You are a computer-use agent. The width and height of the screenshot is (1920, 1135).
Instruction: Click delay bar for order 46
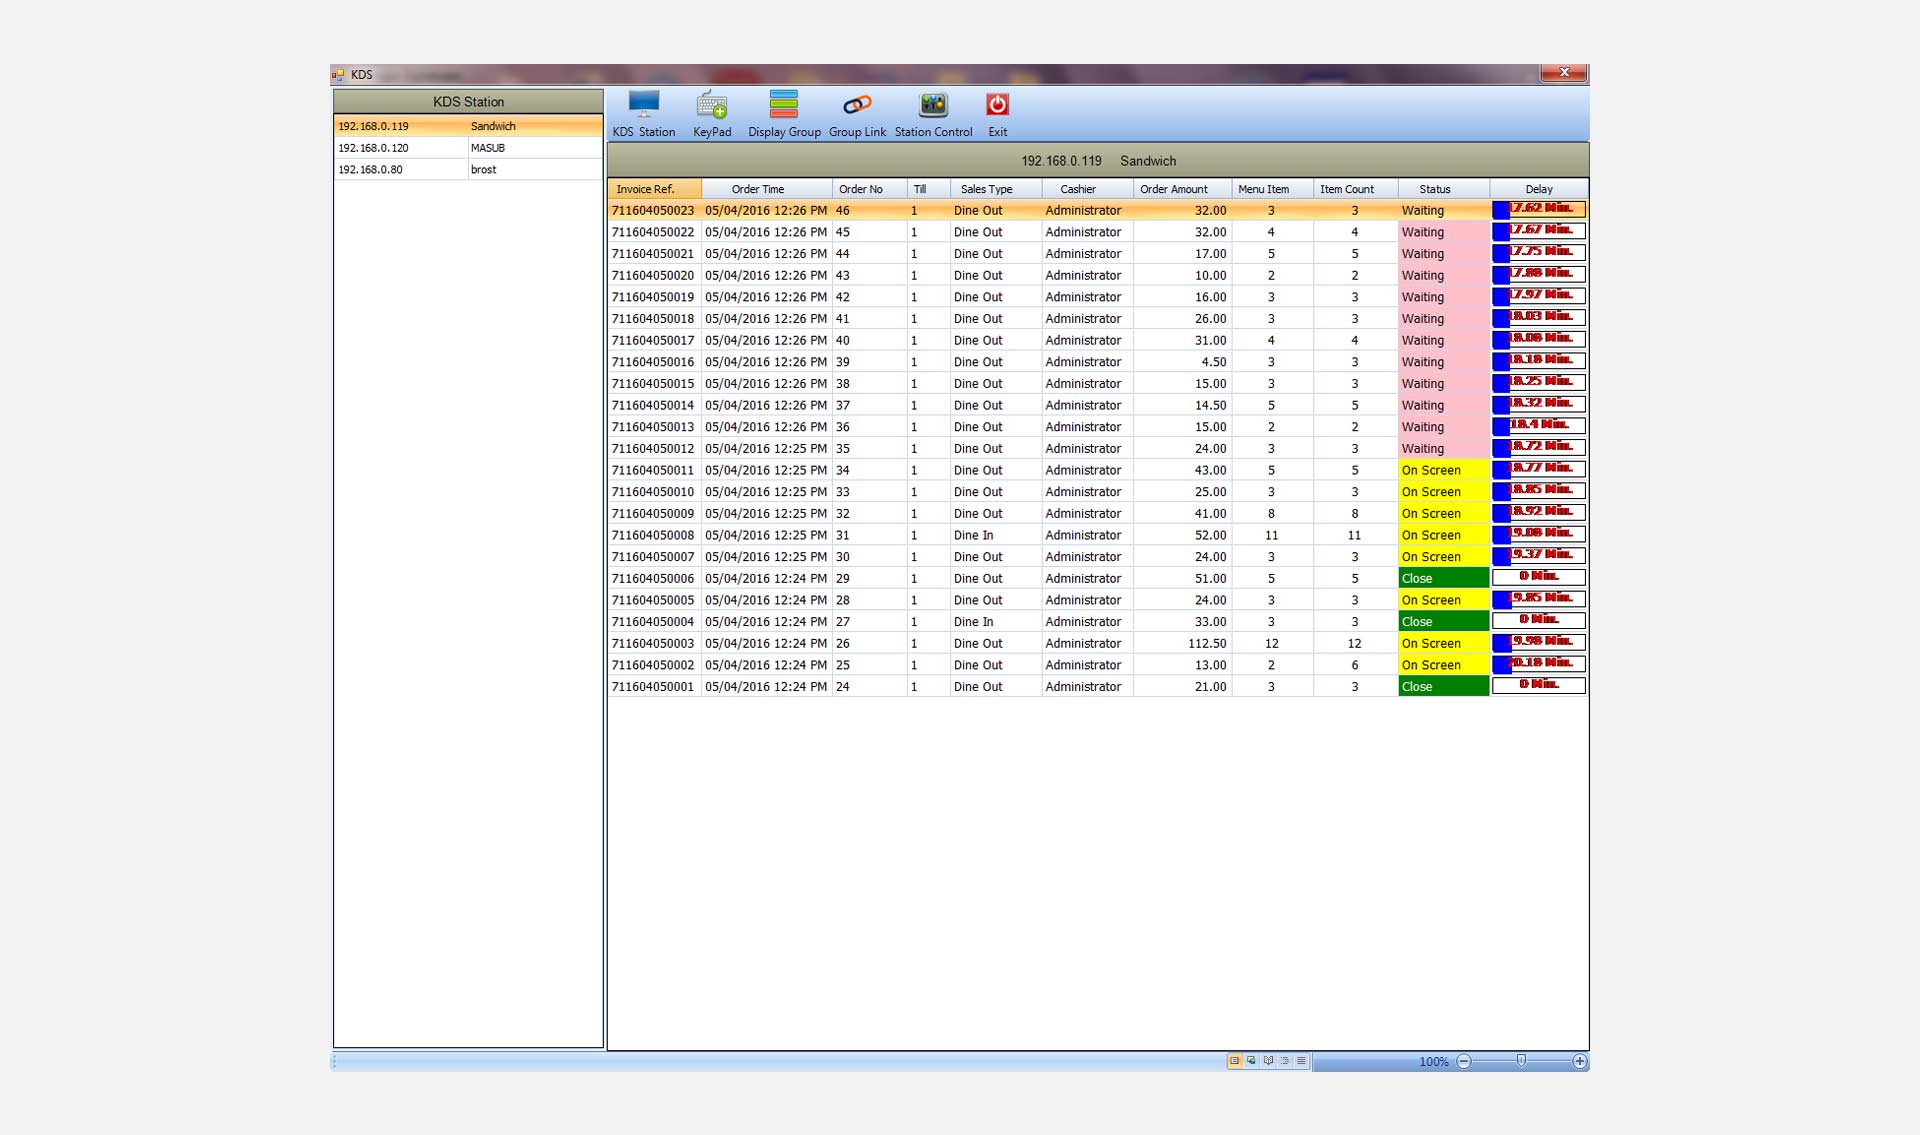(x=1538, y=210)
